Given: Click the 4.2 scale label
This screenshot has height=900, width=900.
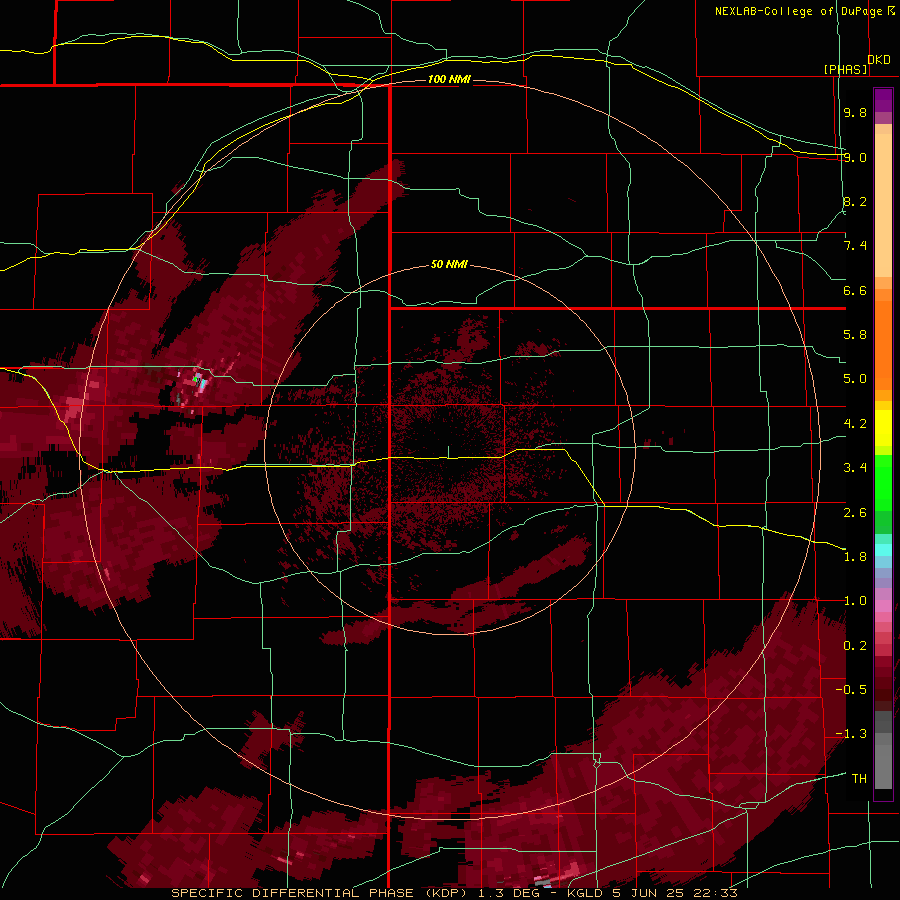Looking at the screenshot, I should pyautogui.click(x=855, y=424).
